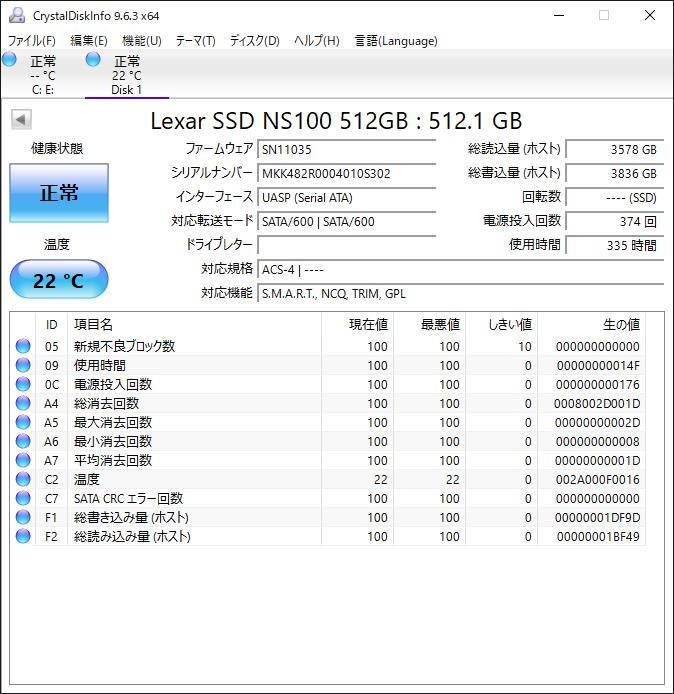Click the blue status orb for Disk 1
This screenshot has height=694, width=674.
click(x=93, y=59)
